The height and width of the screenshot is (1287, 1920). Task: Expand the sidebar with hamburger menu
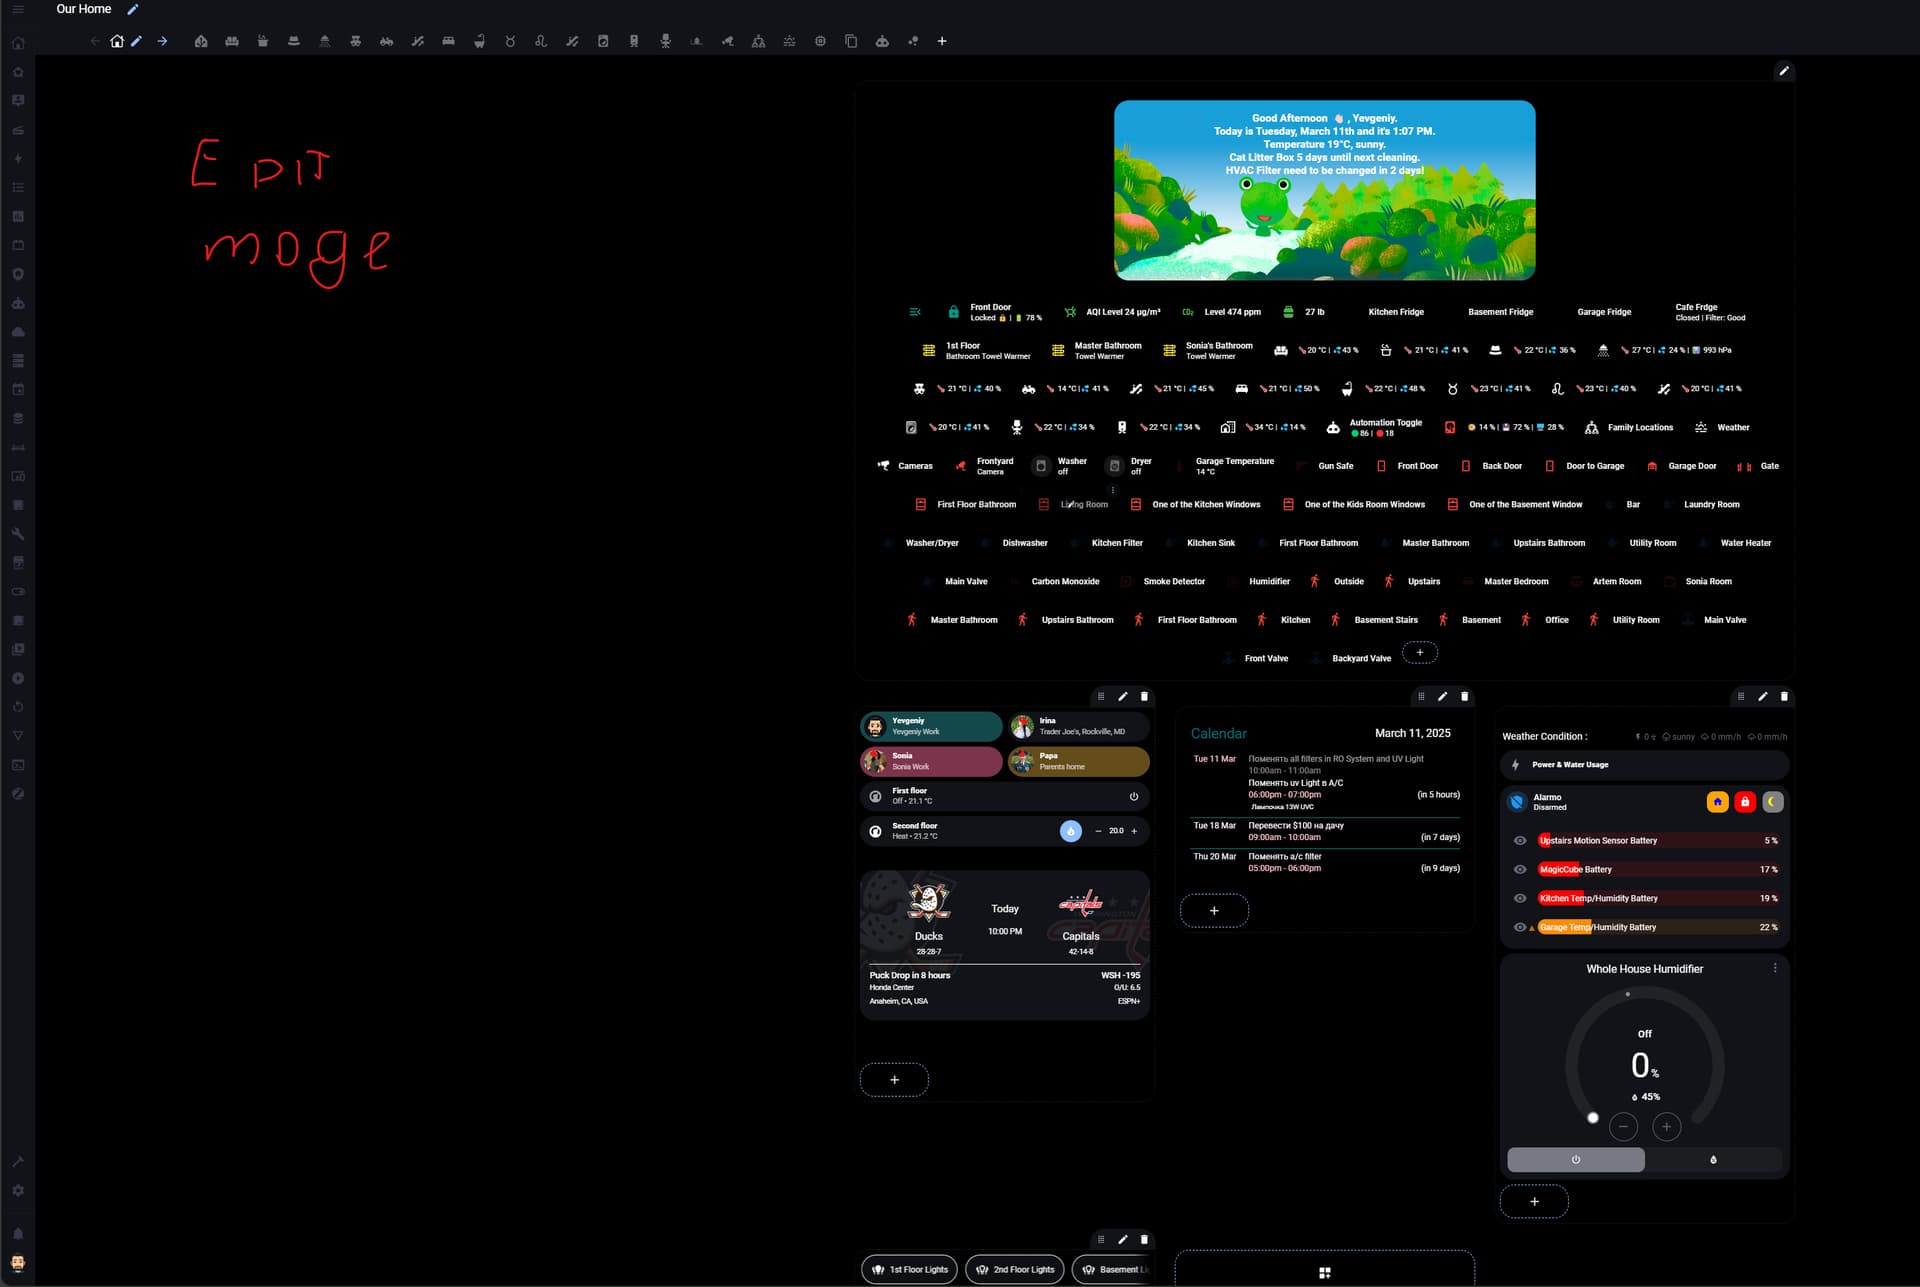coord(18,9)
